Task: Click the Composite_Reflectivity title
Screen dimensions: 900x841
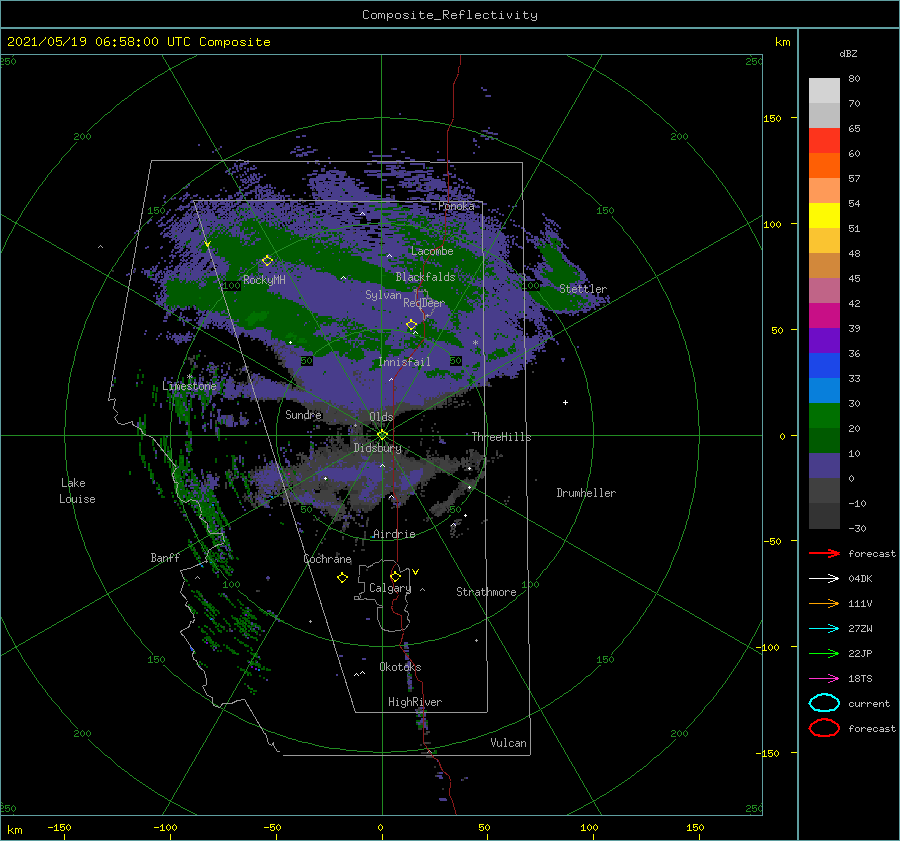Action: pyautogui.click(x=450, y=15)
